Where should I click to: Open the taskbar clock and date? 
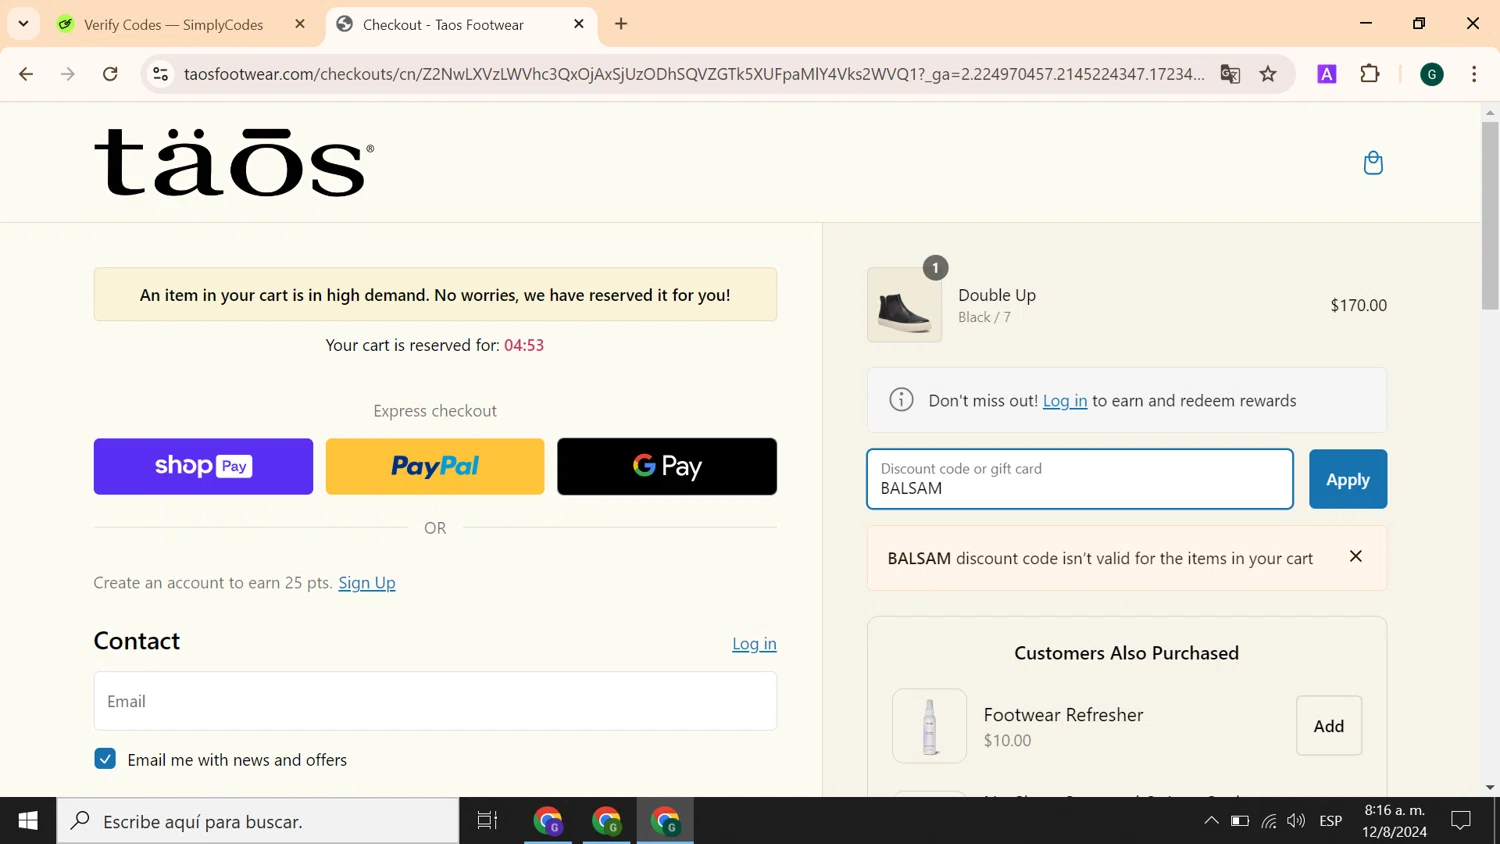tap(1394, 821)
